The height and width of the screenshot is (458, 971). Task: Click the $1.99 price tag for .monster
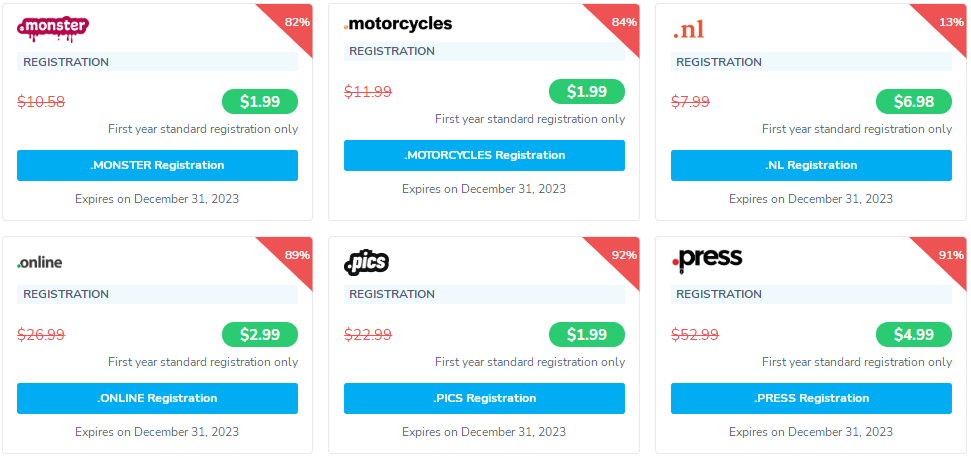259,101
